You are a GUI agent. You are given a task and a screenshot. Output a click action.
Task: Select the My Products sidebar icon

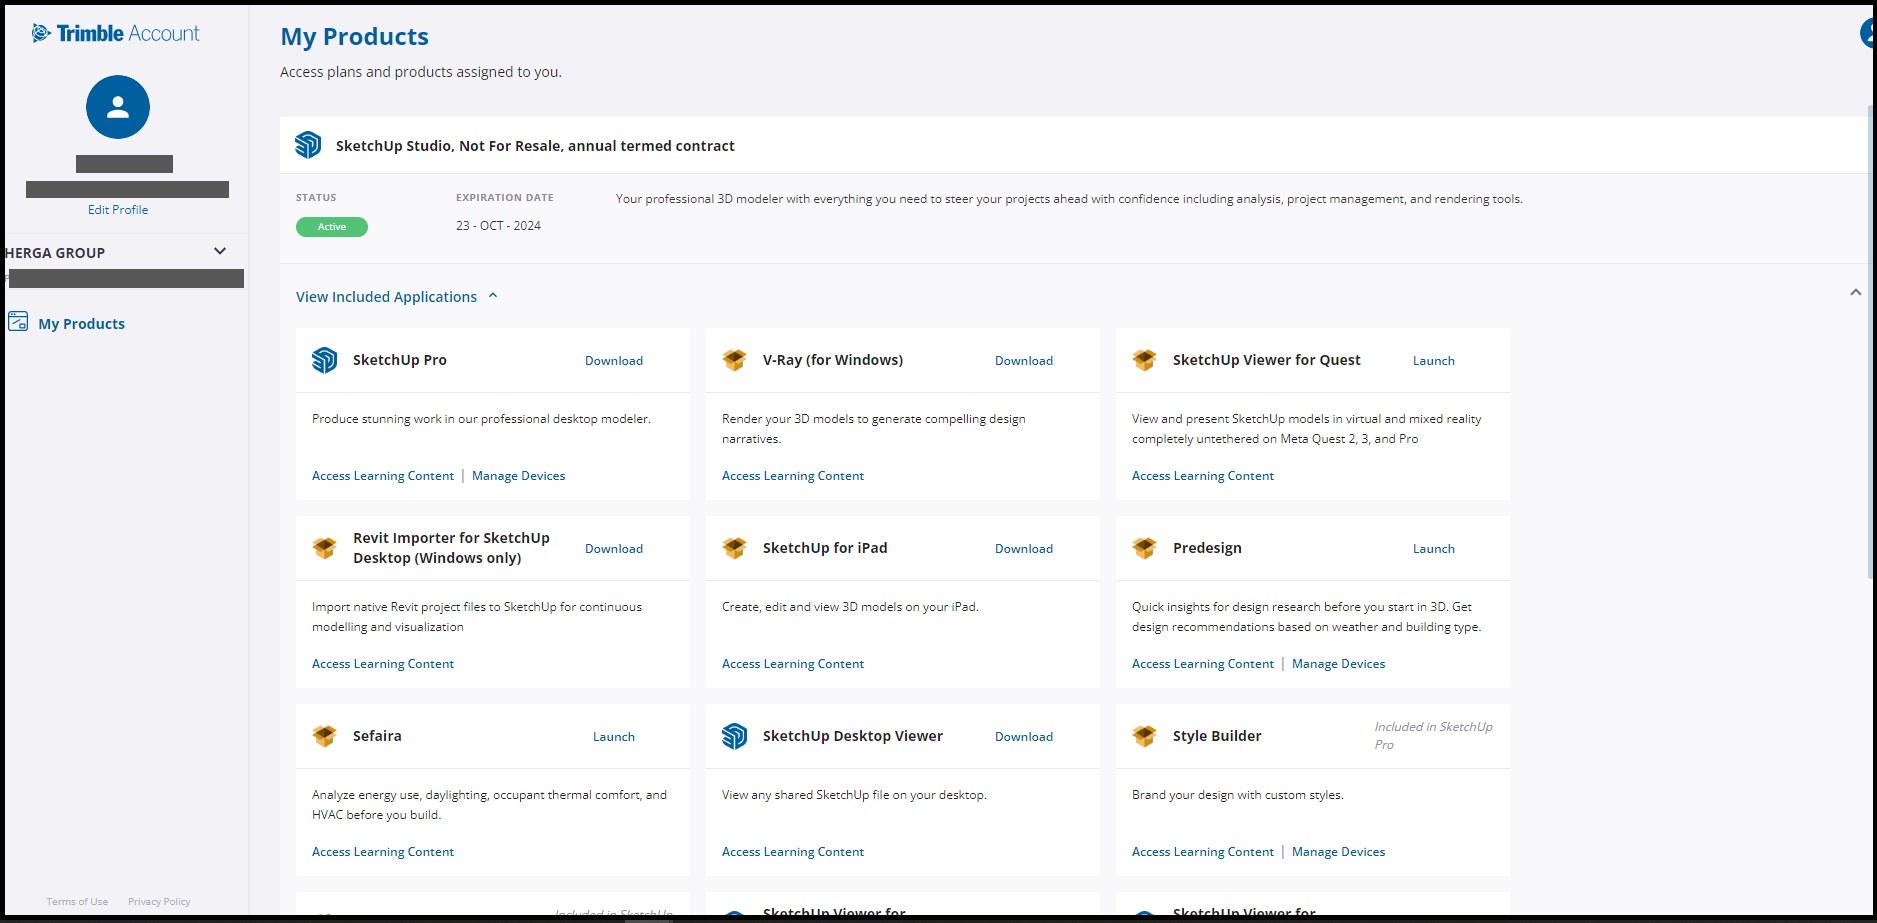pos(18,322)
